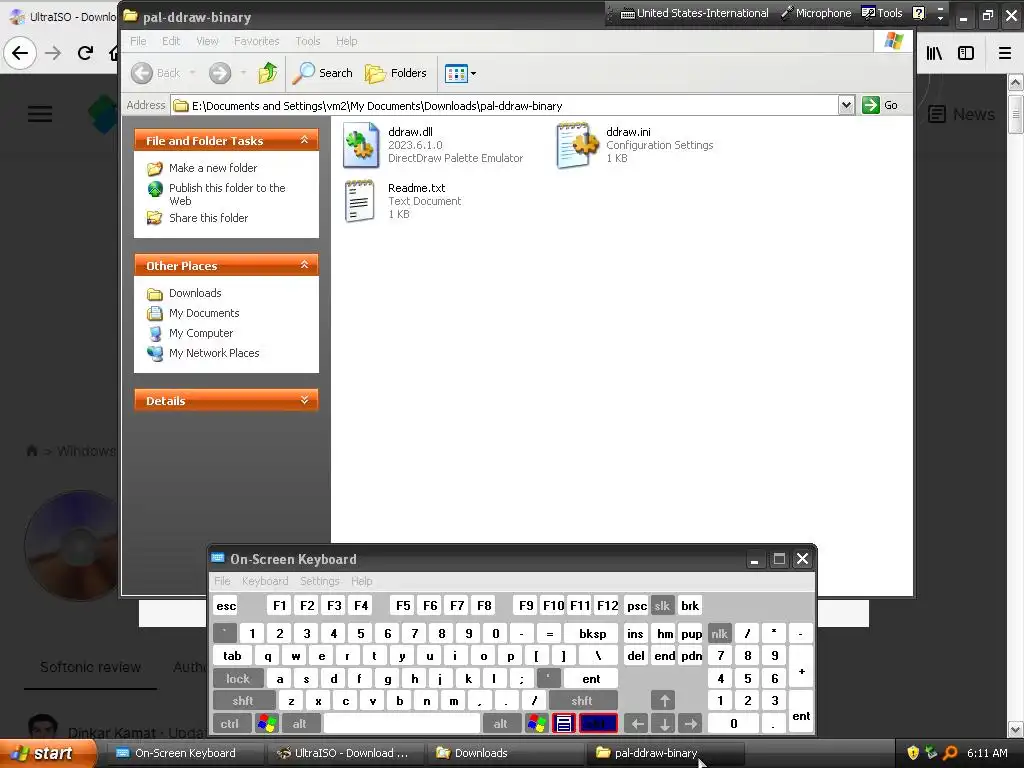
Task: Click the psc key
Action: [x=637, y=605]
